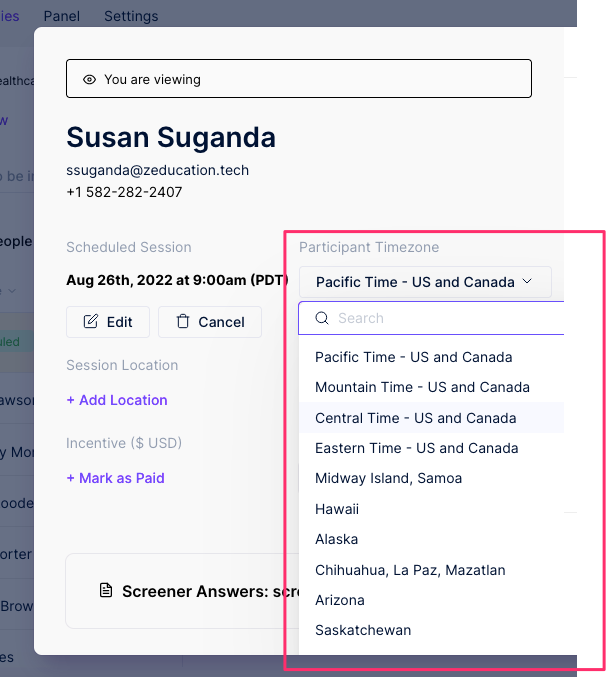Viewport: 606px width, 677px height.
Task: Click the document icon beside Screener Answers
Action: [106, 590]
